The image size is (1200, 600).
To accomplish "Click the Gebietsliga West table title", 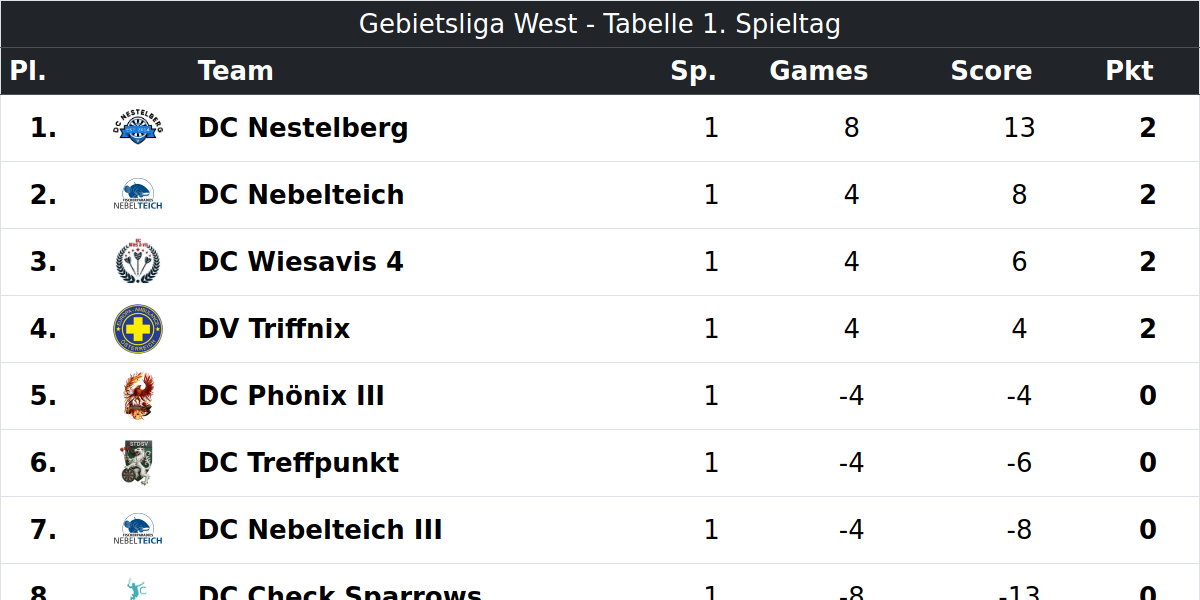I will pyautogui.click(x=600, y=24).
